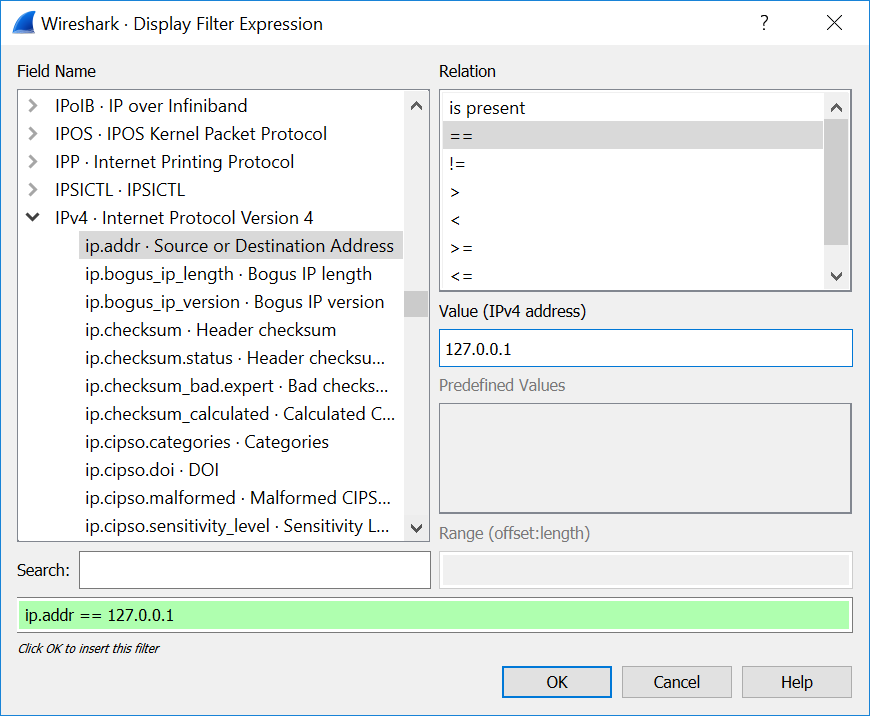
Task: Click the Cancel button
Action: [676, 682]
